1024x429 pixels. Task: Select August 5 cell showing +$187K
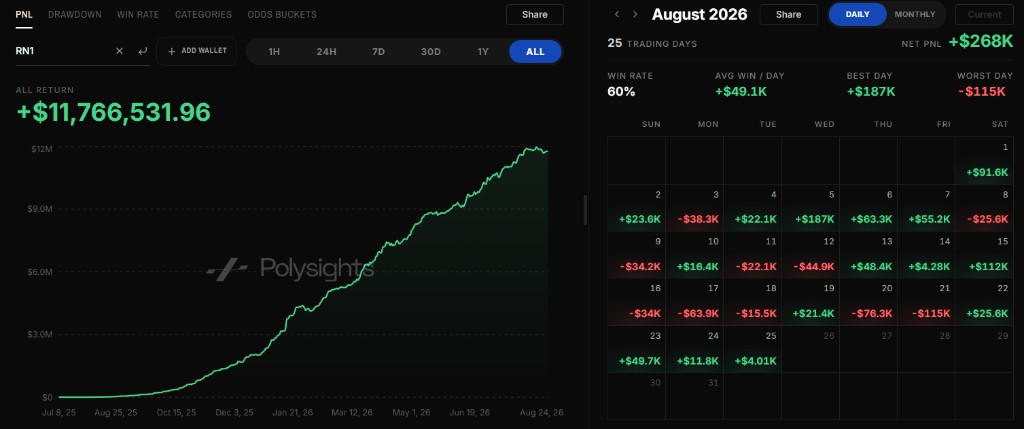click(810, 208)
